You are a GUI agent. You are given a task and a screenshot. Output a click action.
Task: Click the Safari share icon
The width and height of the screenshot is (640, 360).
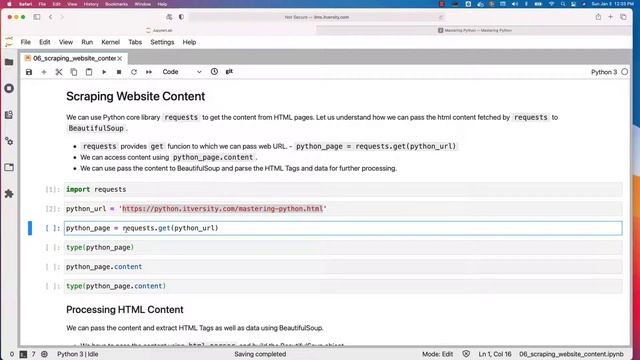pos(598,17)
